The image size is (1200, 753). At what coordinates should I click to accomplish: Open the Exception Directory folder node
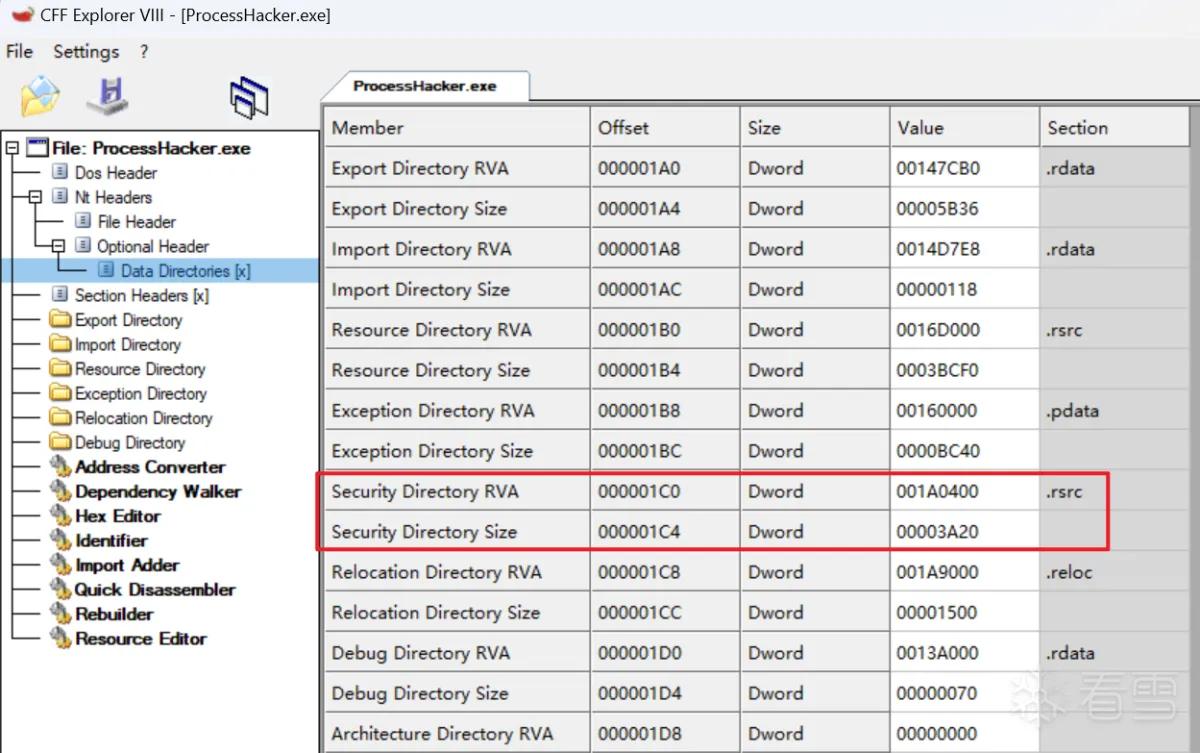click(141, 394)
